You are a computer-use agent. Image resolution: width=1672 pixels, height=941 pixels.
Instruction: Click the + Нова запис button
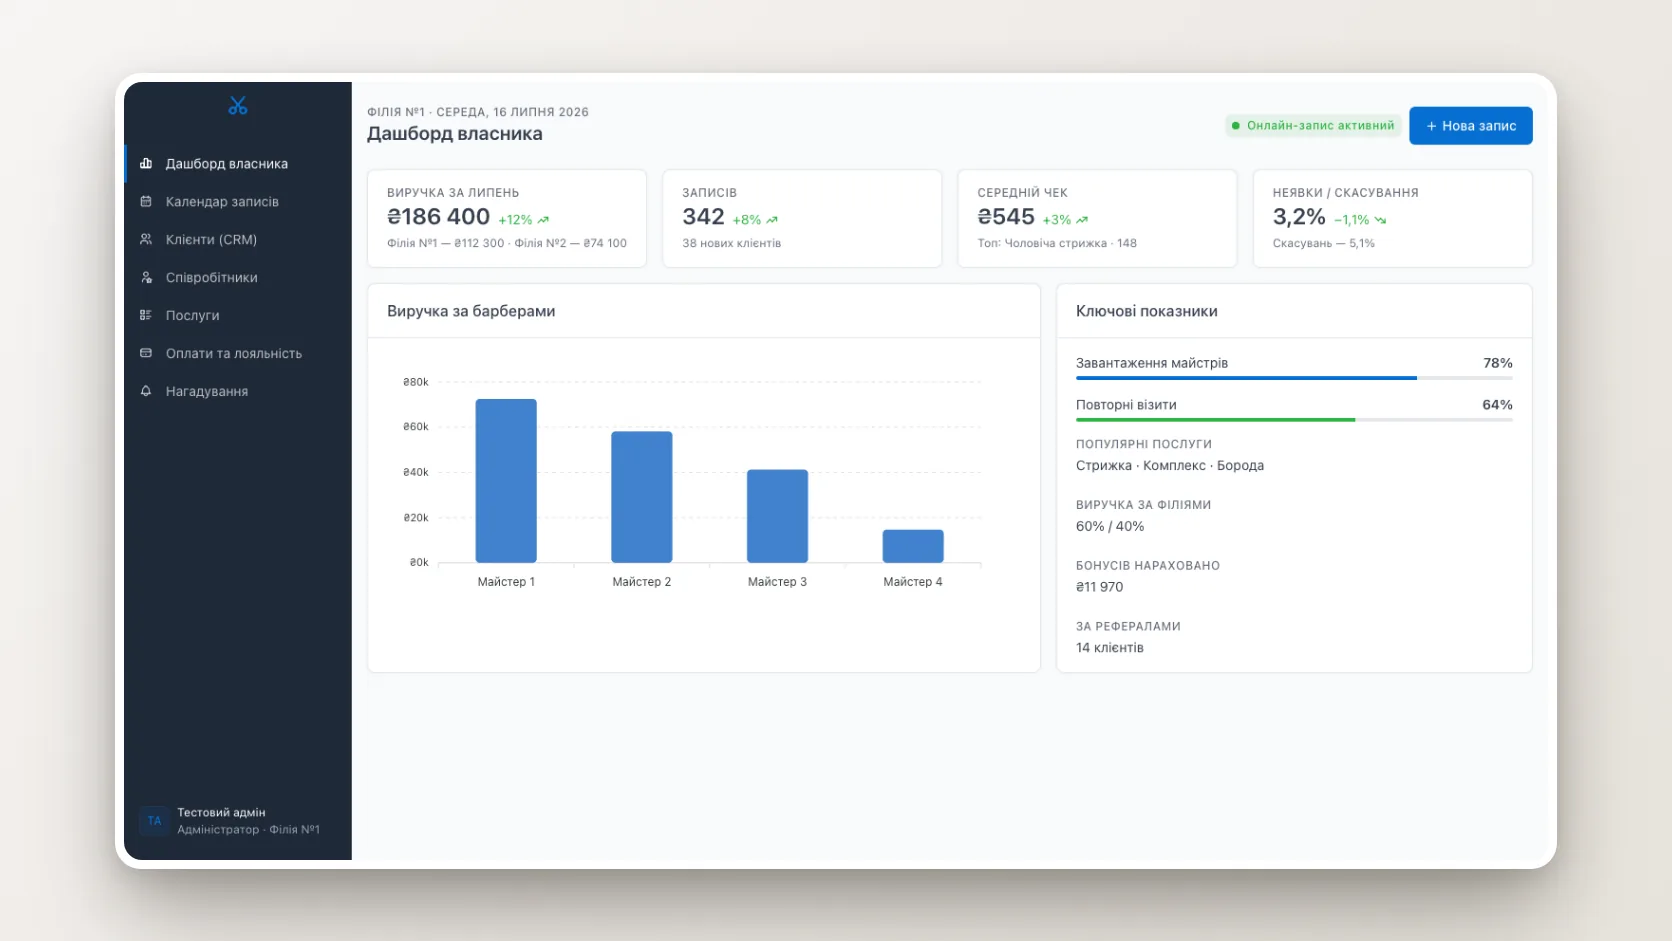pyautogui.click(x=1470, y=126)
